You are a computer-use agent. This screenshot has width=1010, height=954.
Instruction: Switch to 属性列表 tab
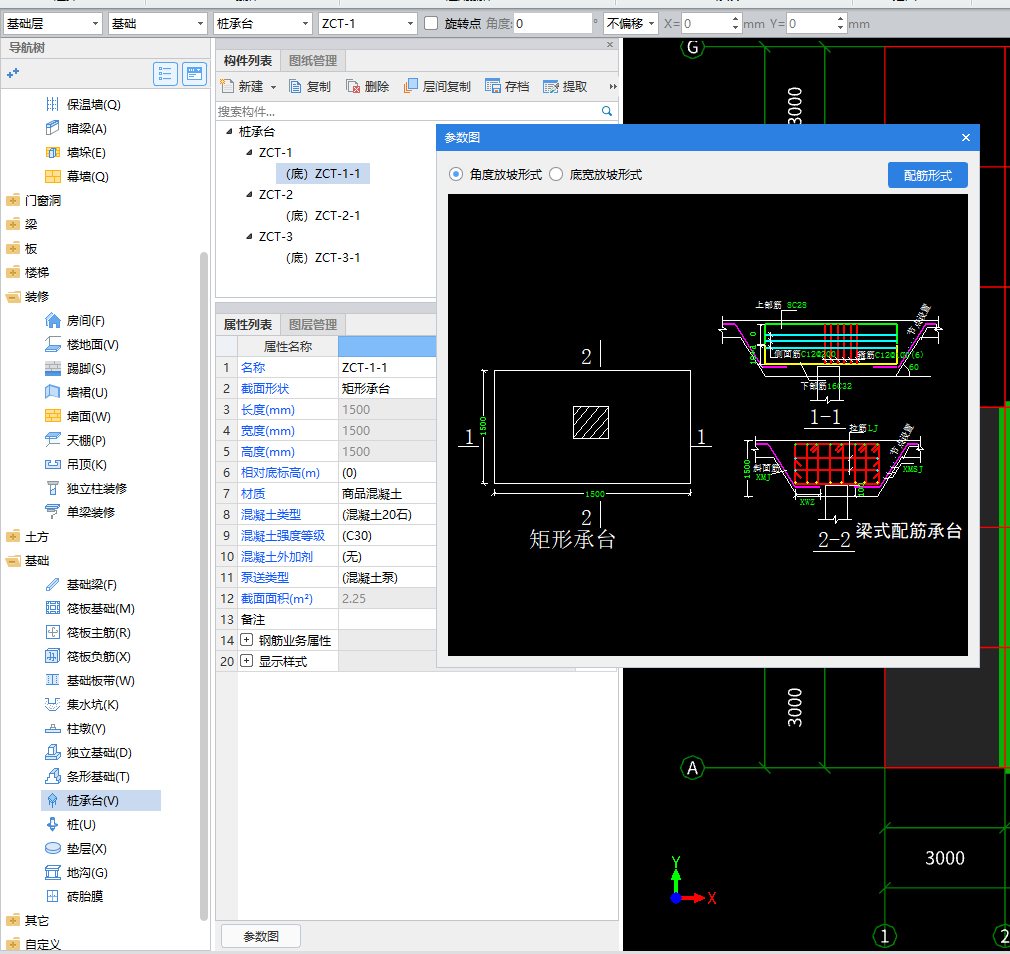coord(248,325)
